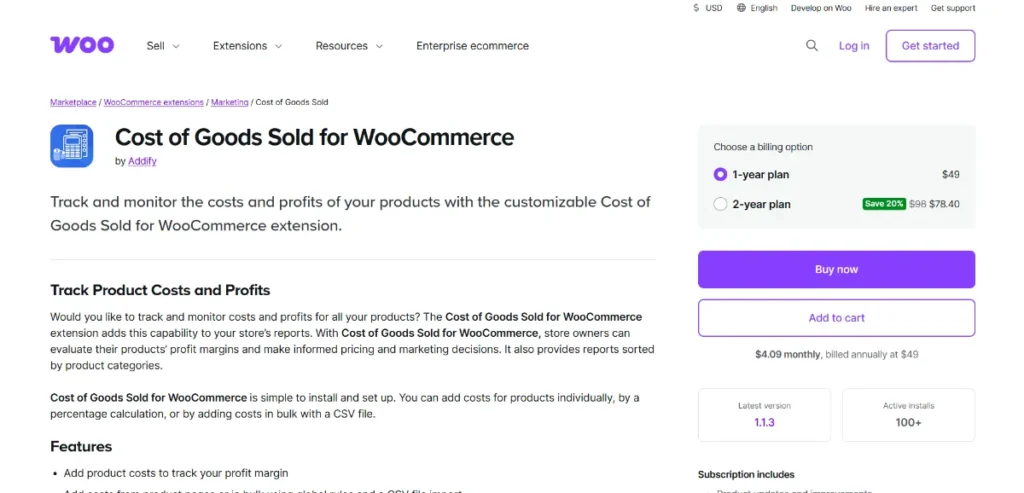Click the USD currency dollar icon
The image size is (1024, 493).
[696, 8]
